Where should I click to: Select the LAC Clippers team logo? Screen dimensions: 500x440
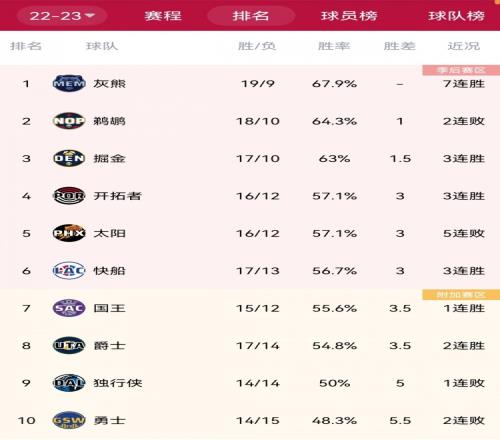69,270
